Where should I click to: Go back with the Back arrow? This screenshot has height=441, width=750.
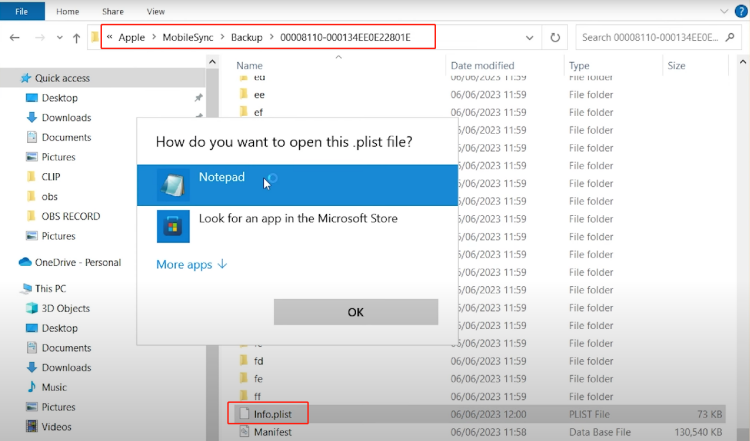(x=15, y=37)
